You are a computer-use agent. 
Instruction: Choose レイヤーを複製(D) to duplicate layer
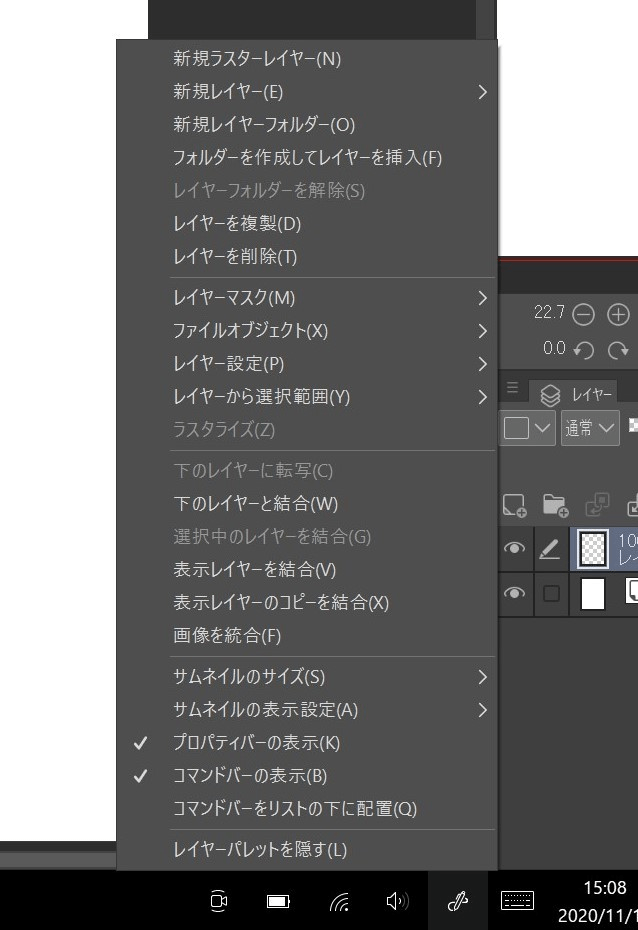click(307, 224)
